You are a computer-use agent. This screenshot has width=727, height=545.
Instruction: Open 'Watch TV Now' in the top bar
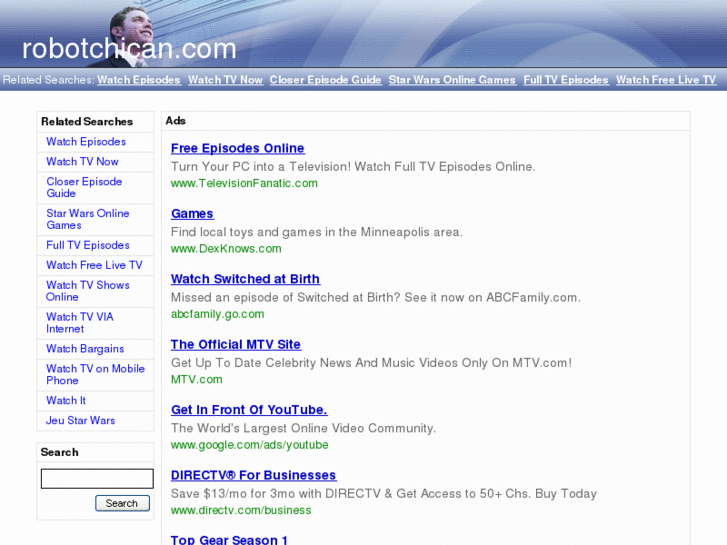[225, 80]
